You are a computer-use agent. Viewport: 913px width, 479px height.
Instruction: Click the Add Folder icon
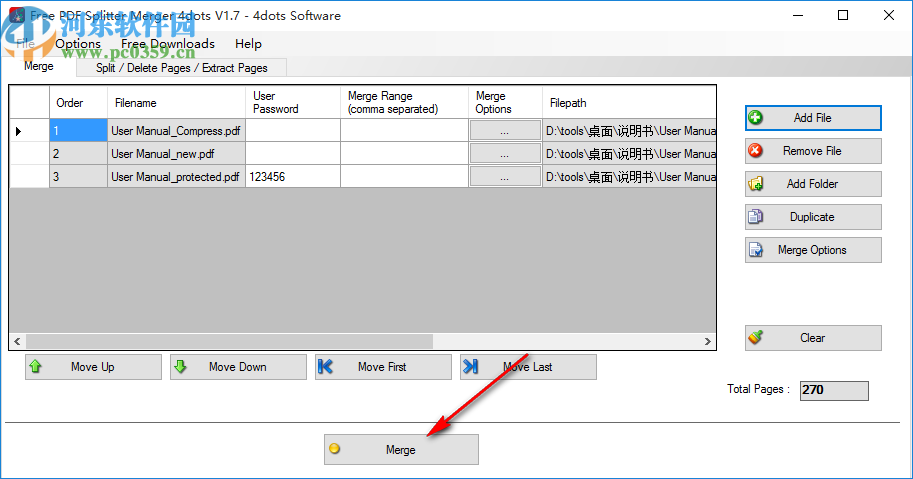(755, 184)
